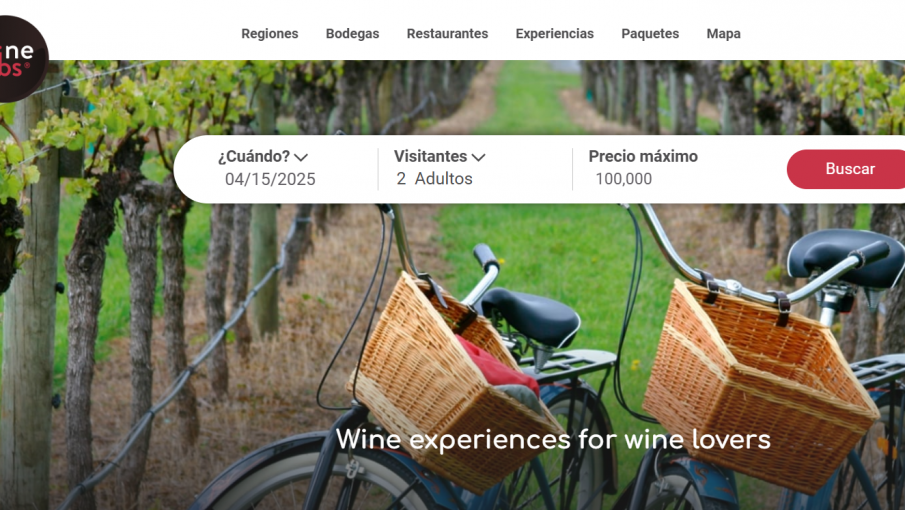This screenshot has height=510, width=905.
Task: Open the Regiones menu item
Action: 270,33
